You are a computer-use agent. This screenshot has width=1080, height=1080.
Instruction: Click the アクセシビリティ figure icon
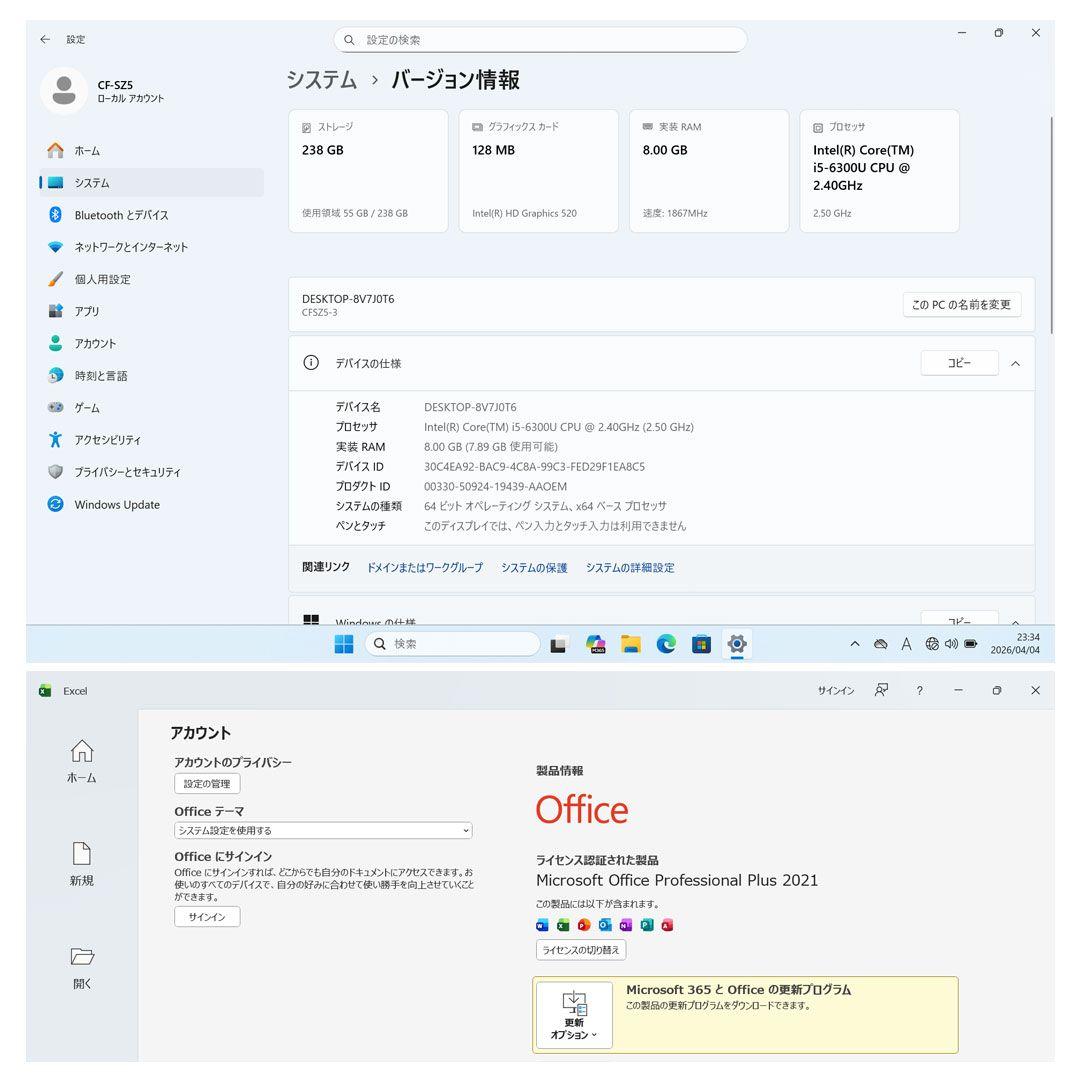[x=56, y=439]
